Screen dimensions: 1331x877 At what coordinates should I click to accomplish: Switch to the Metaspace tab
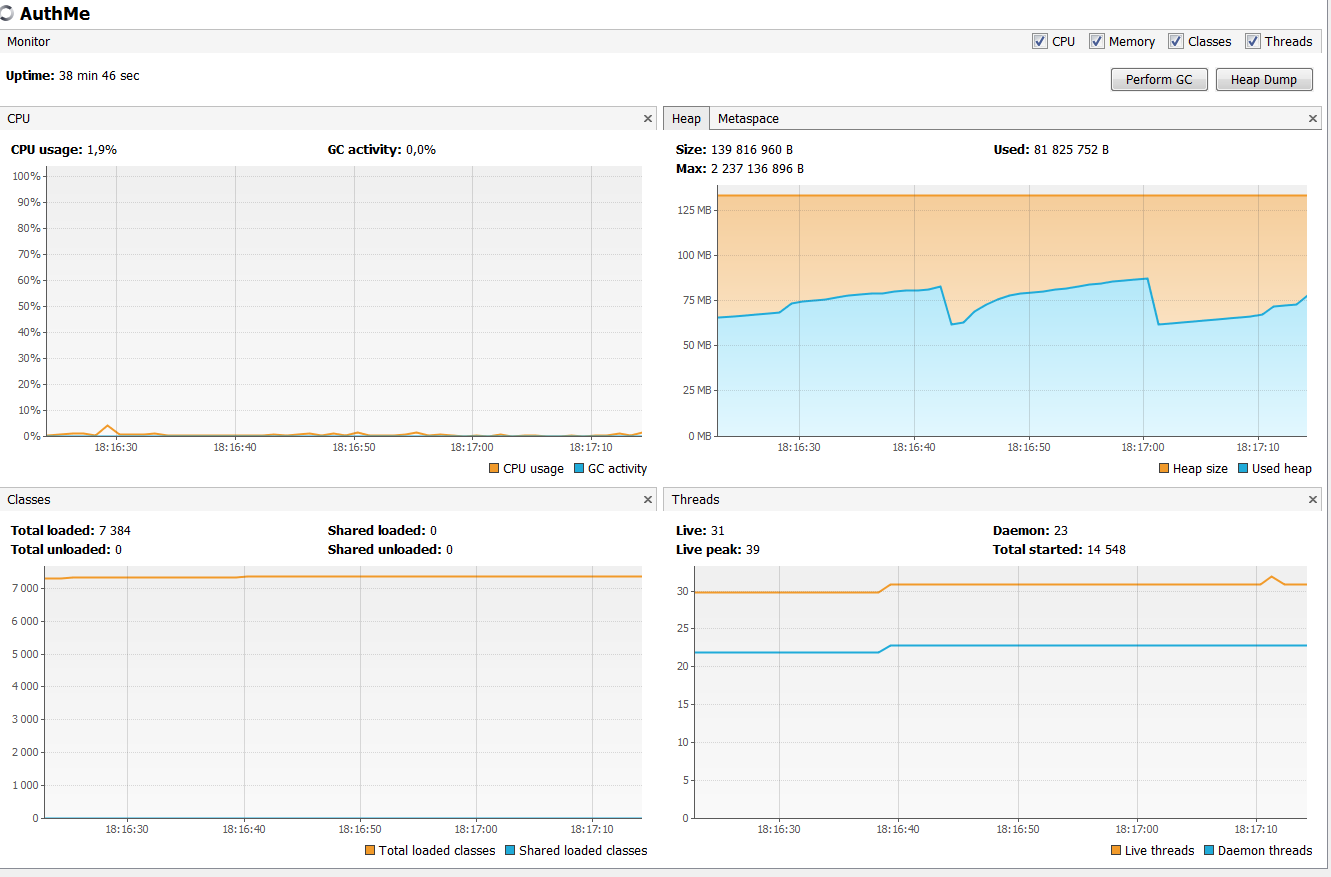tap(748, 118)
